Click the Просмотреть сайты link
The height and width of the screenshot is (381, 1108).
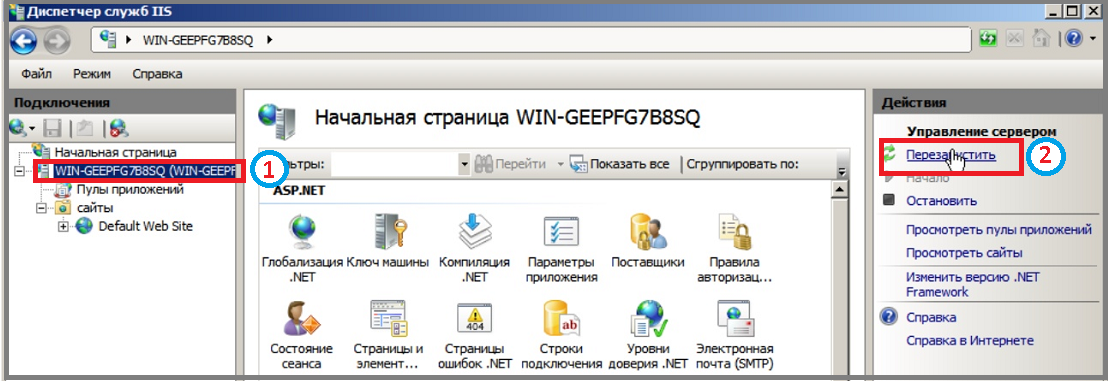964,252
